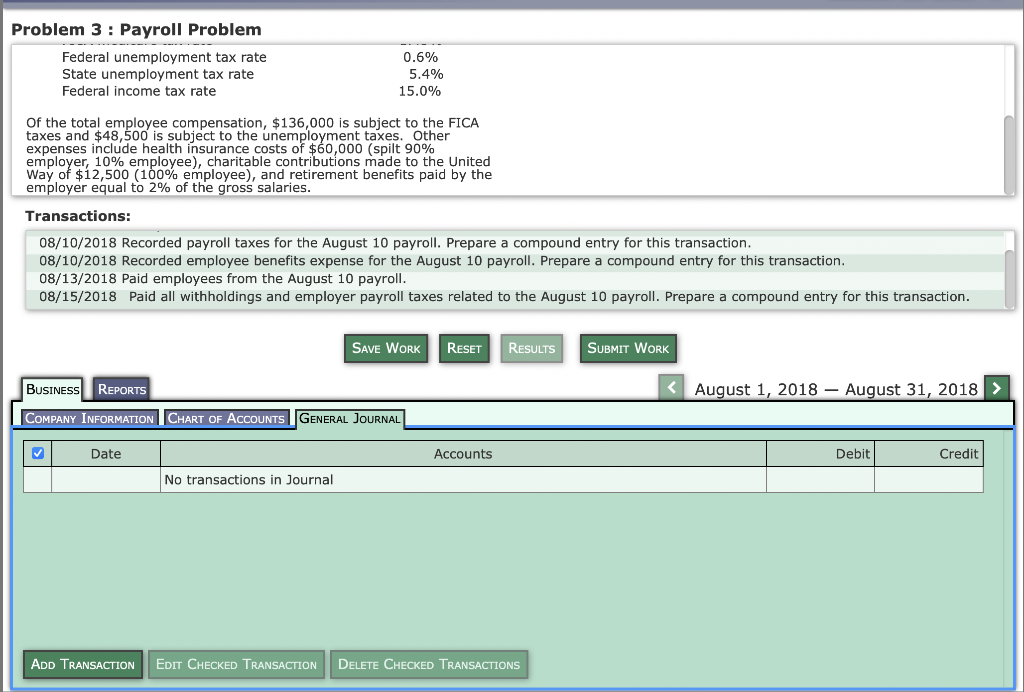Click Edit Checked Transaction
Screen dimensions: 1024x692
point(236,664)
